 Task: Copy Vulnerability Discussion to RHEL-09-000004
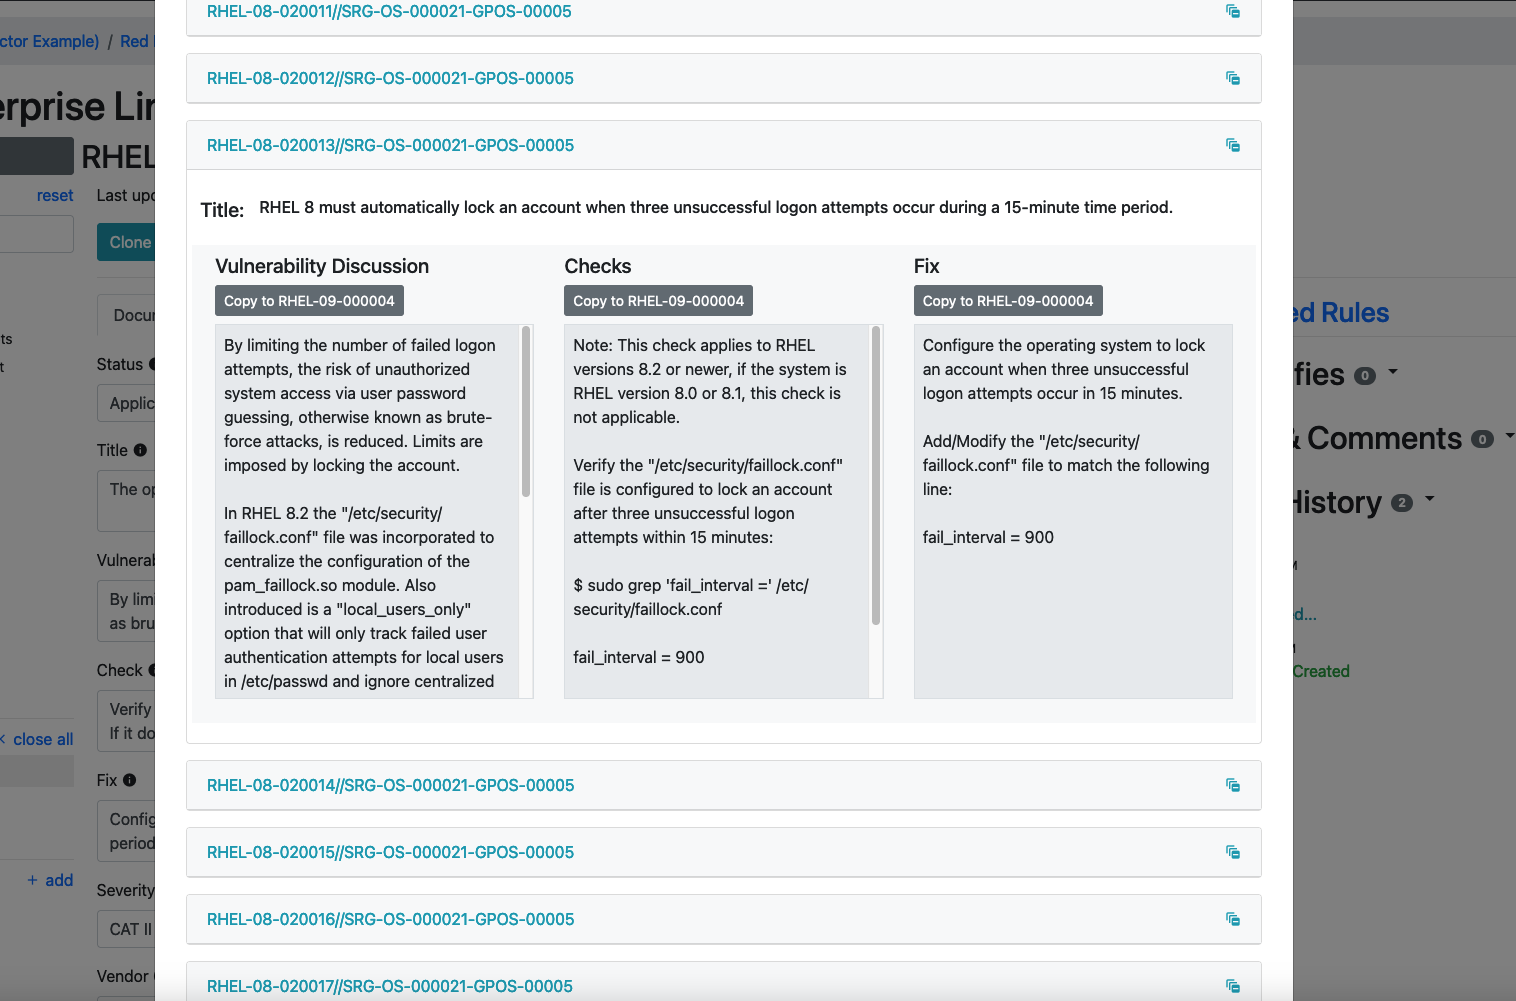[x=309, y=301]
